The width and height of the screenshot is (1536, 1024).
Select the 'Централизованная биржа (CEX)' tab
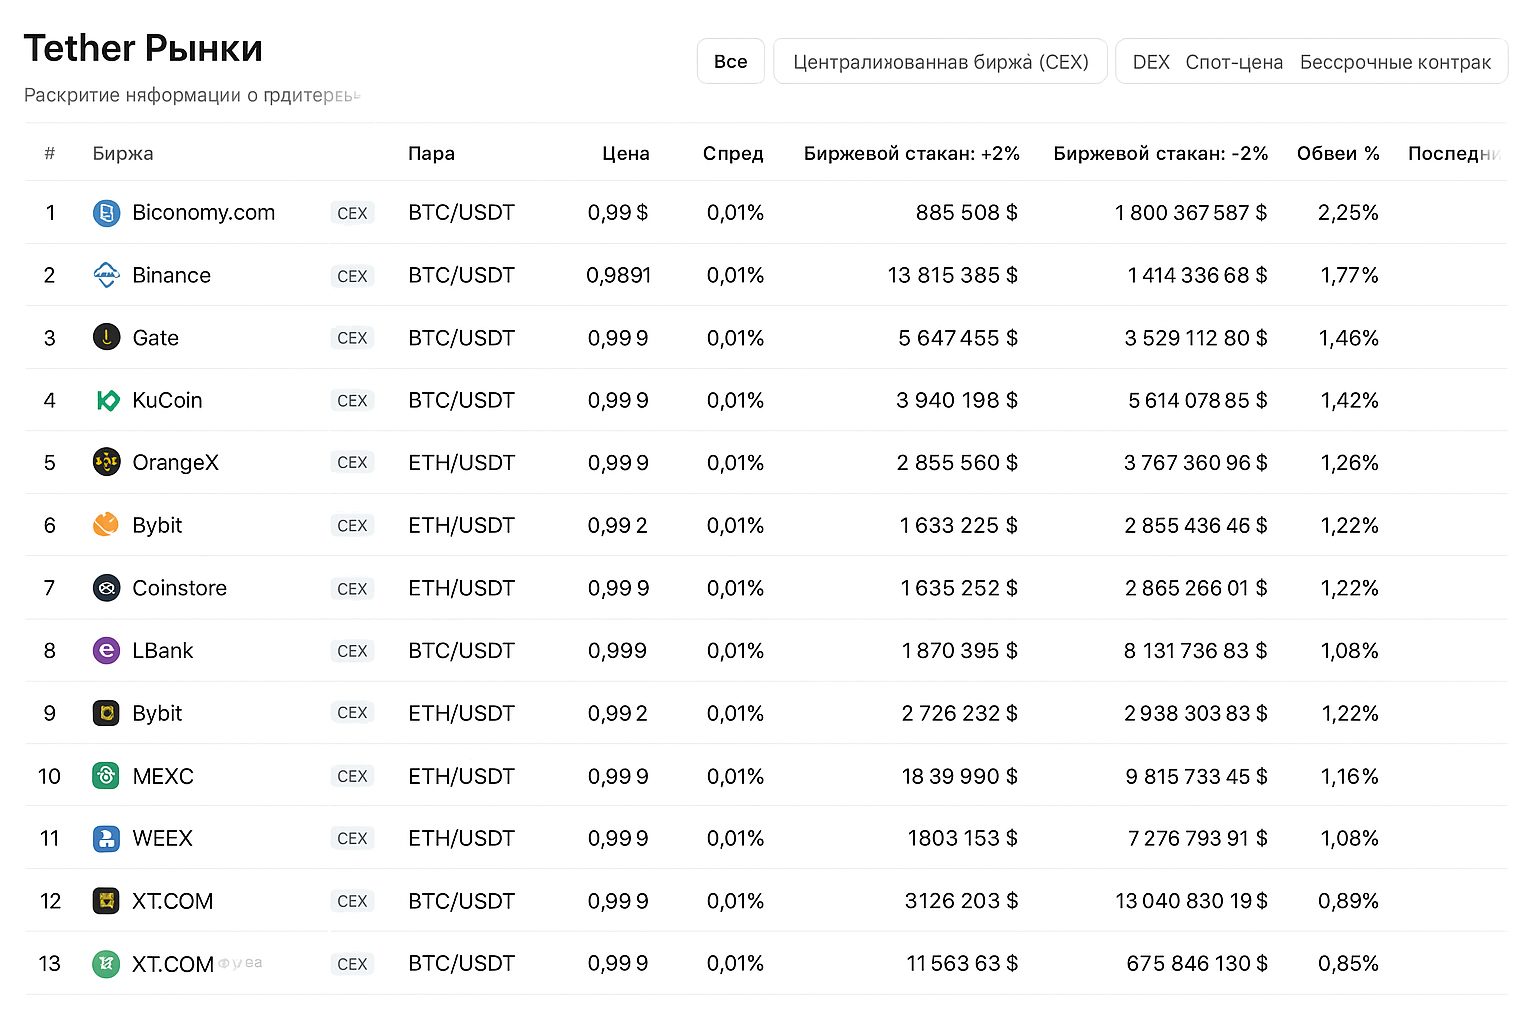click(x=940, y=62)
